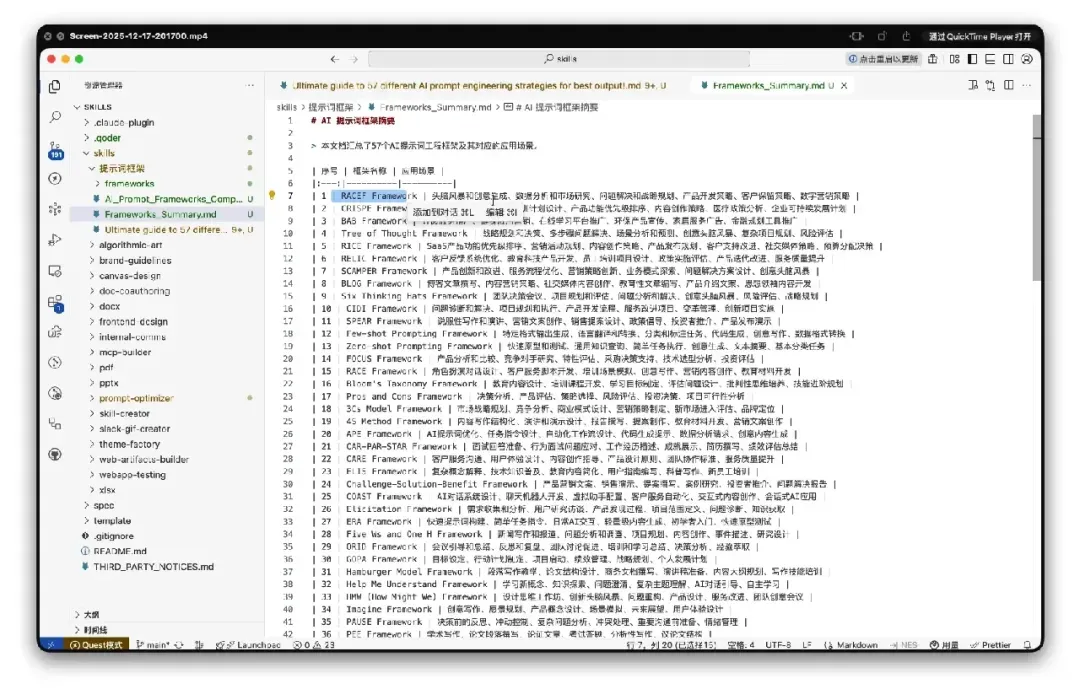Screen dimensions: 1080x700
Task: Open the Search view in activity bar
Action: point(55,117)
